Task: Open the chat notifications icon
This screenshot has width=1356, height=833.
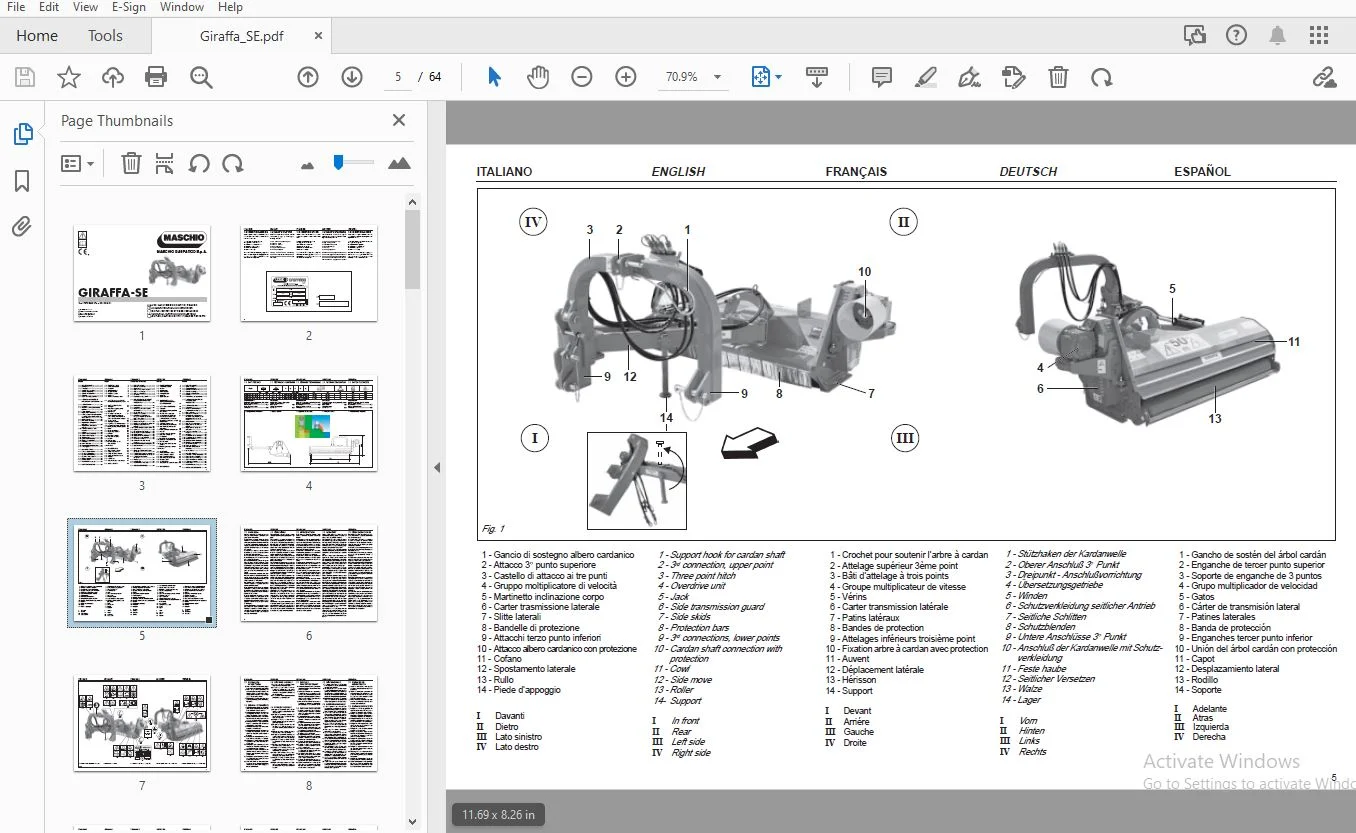Action: [1194, 35]
